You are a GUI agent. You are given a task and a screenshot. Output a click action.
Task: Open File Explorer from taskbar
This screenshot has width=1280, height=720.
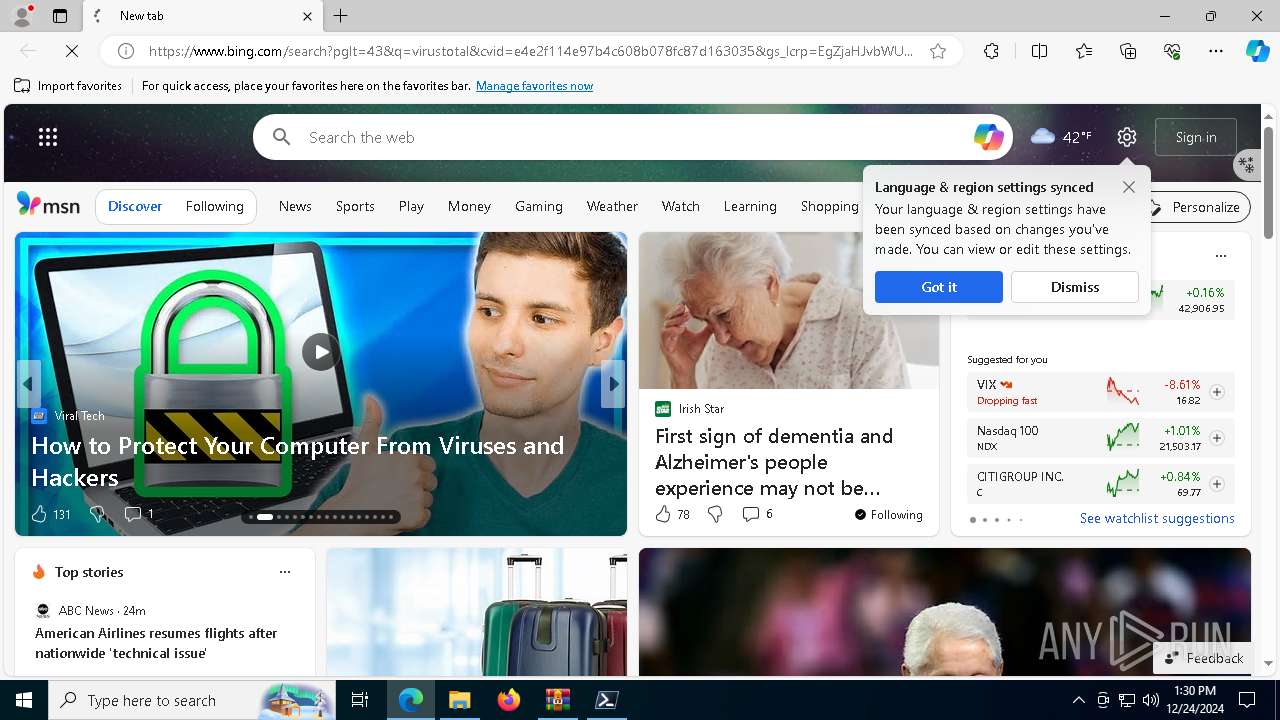coord(459,700)
